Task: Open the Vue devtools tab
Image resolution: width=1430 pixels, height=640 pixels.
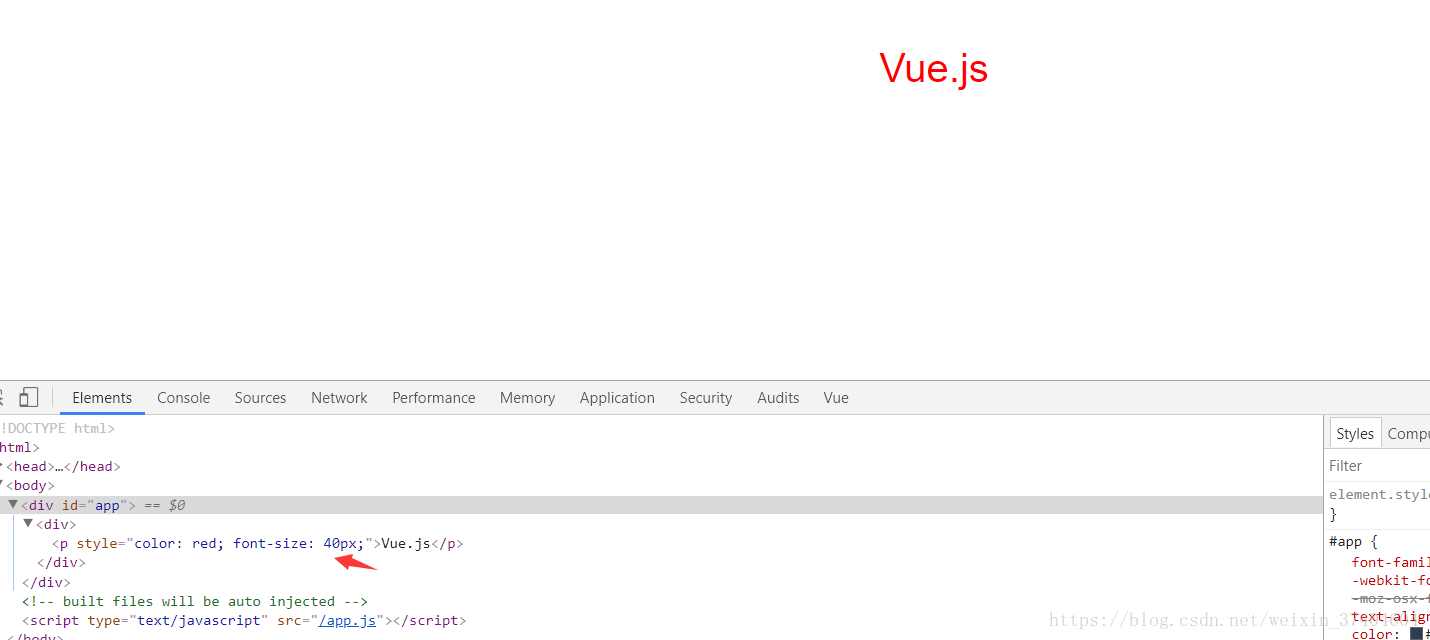Action: [x=836, y=398]
